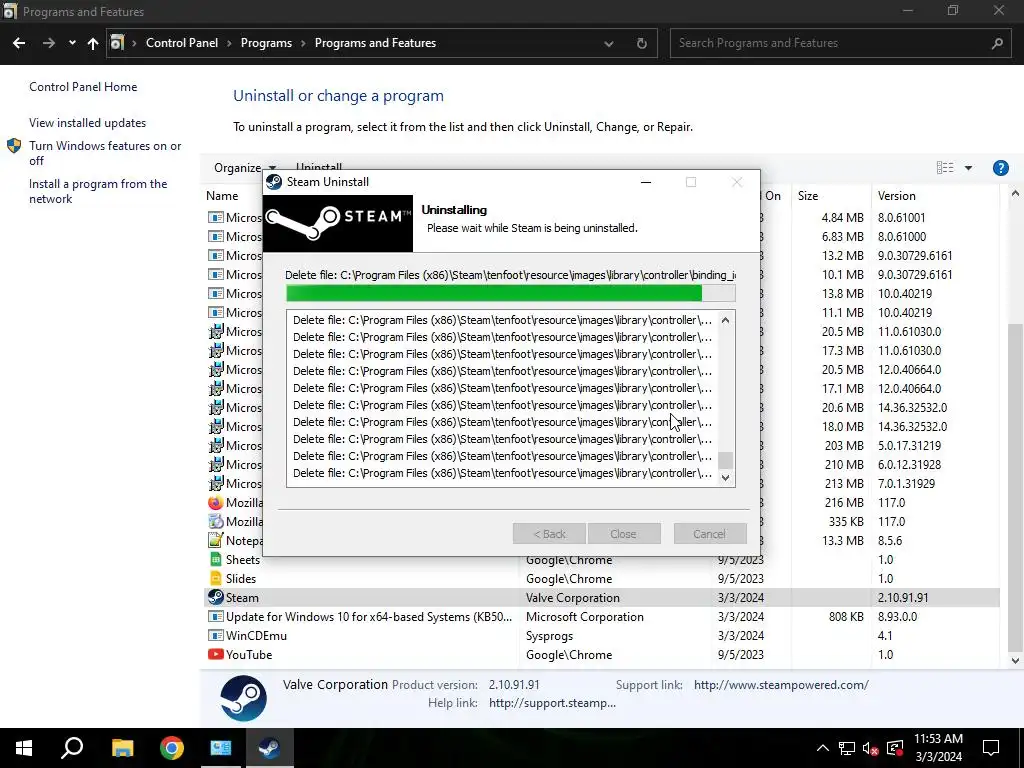Select Update for Windows 10 row icon

215,616
